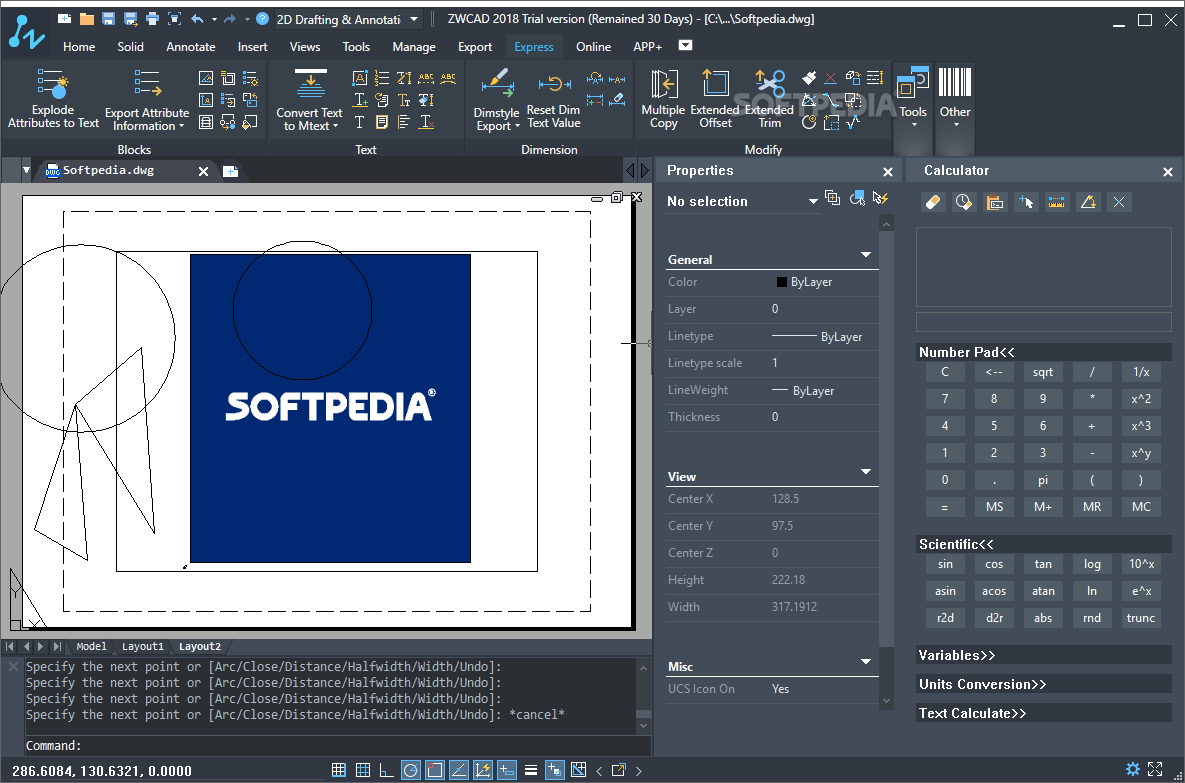Click the Save icon in quick access toolbar

(108, 19)
